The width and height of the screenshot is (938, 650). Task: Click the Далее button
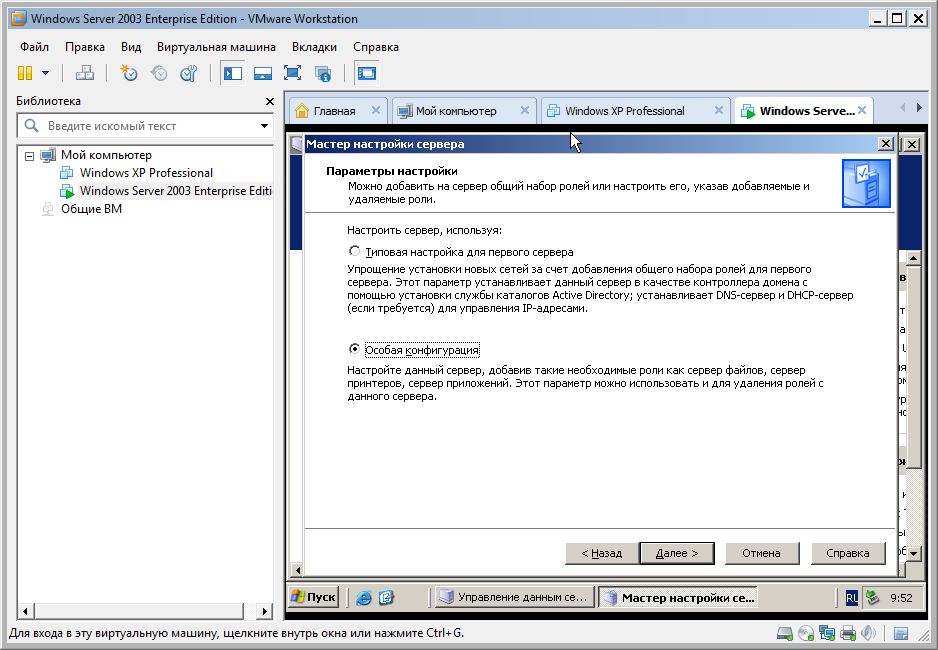coord(677,553)
